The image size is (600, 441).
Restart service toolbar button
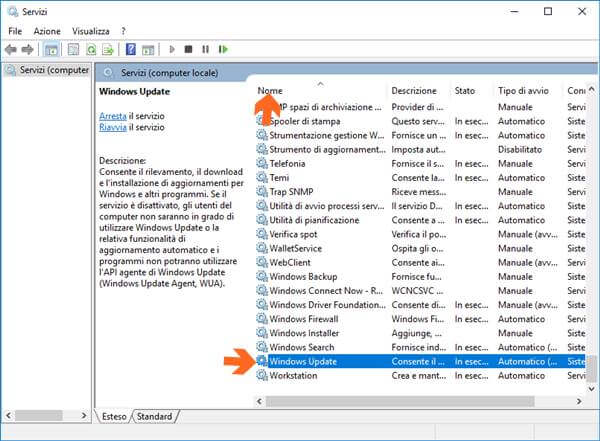pos(223,49)
